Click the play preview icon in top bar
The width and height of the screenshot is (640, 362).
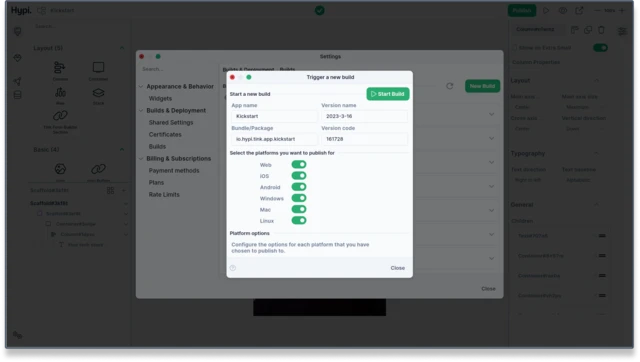546,11
